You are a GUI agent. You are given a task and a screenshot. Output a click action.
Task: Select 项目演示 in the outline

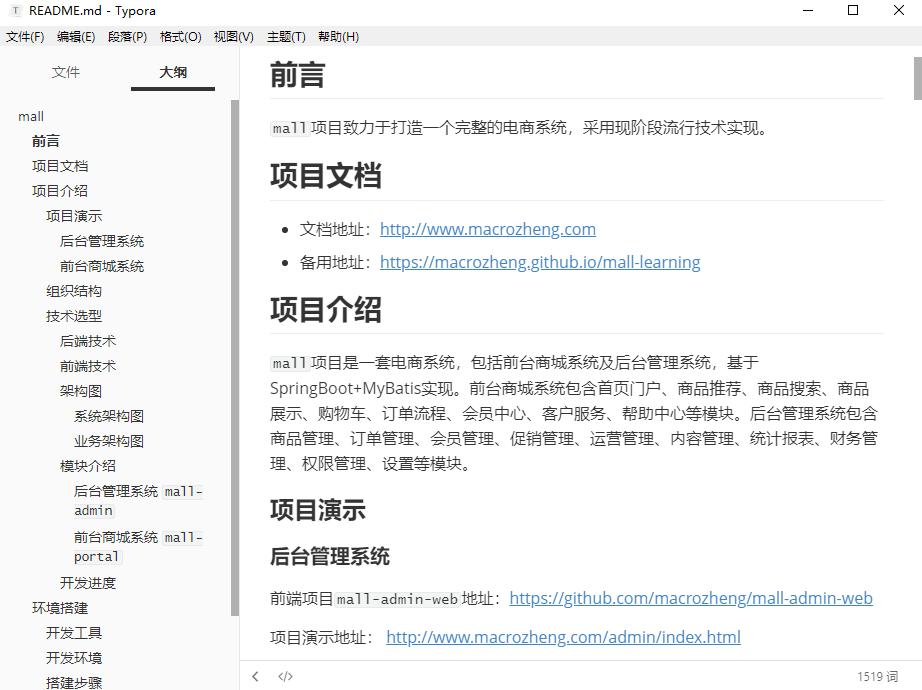[x=74, y=216]
